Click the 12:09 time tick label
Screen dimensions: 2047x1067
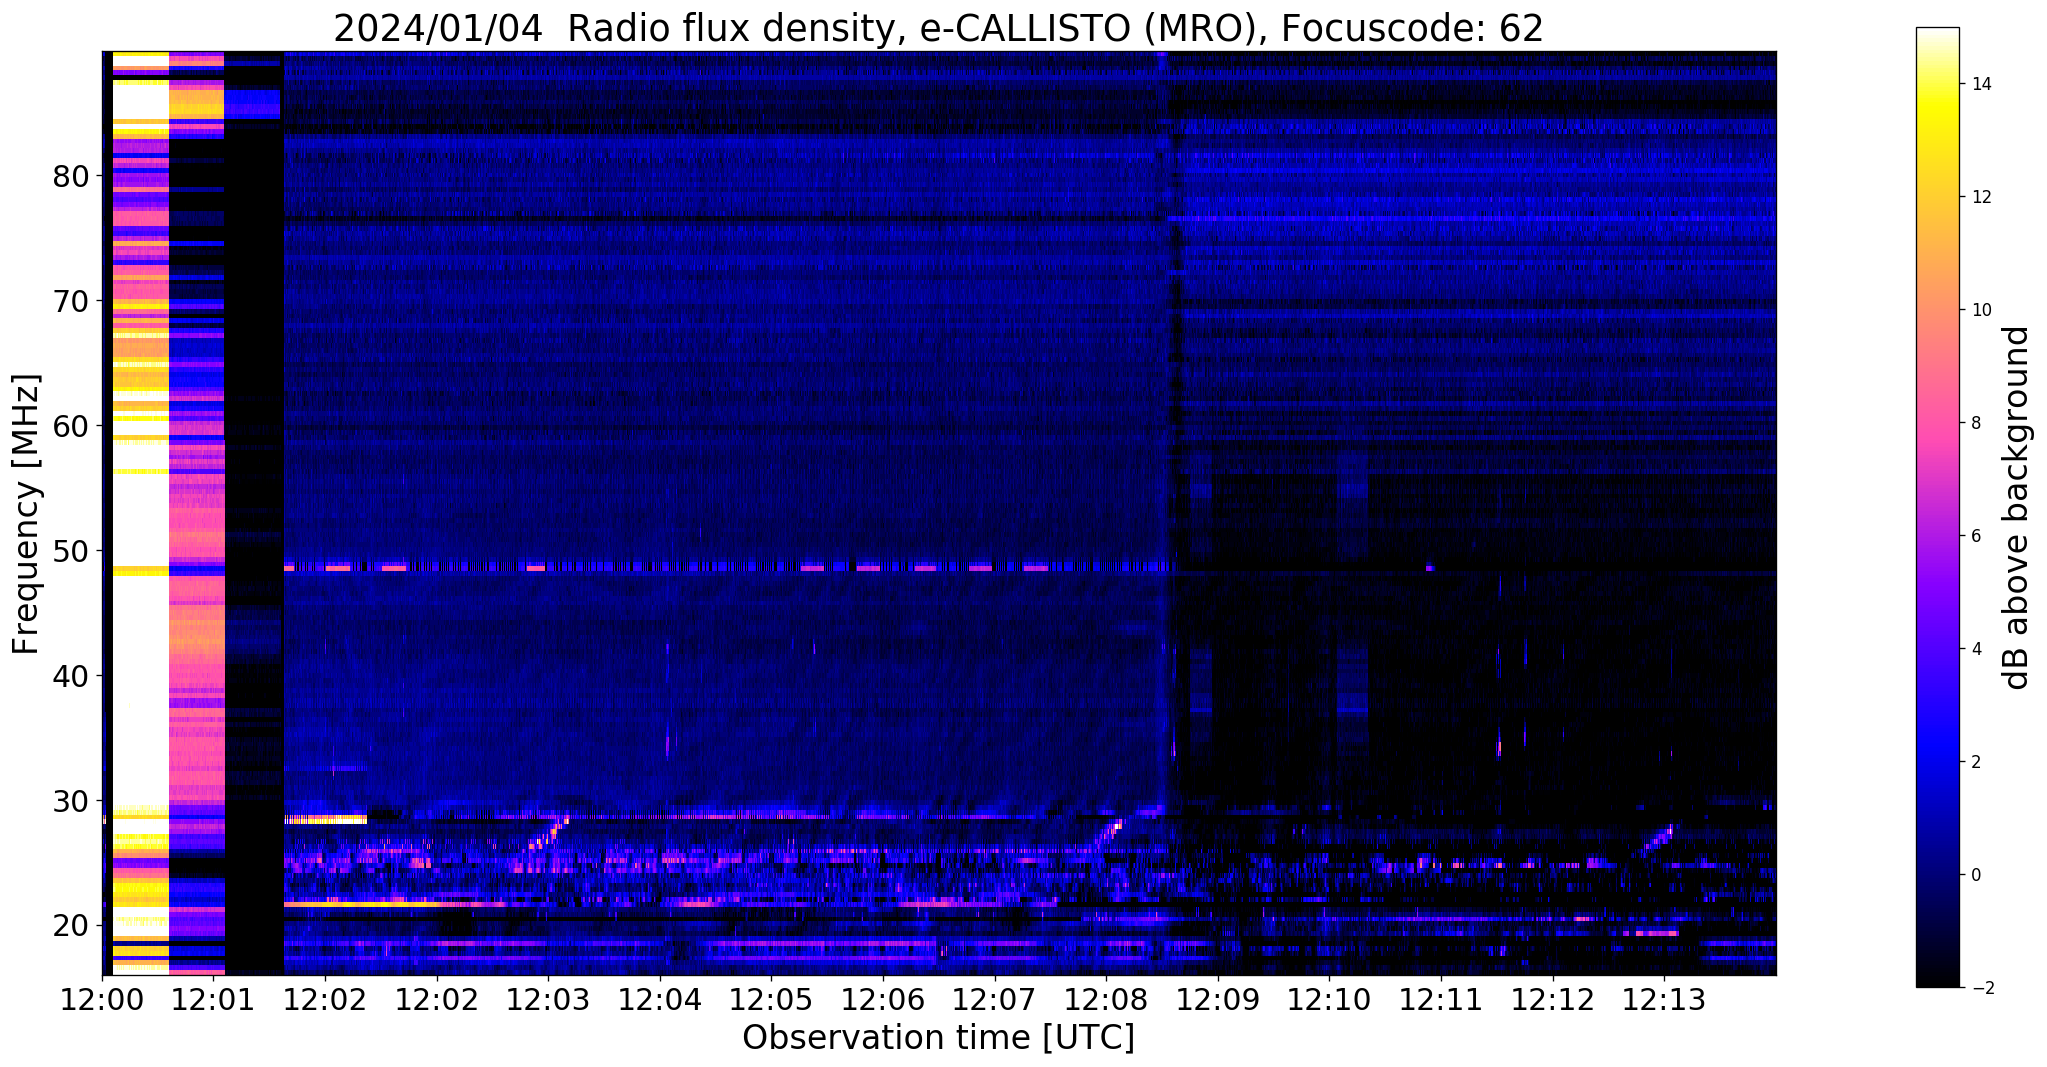pos(1218,1000)
